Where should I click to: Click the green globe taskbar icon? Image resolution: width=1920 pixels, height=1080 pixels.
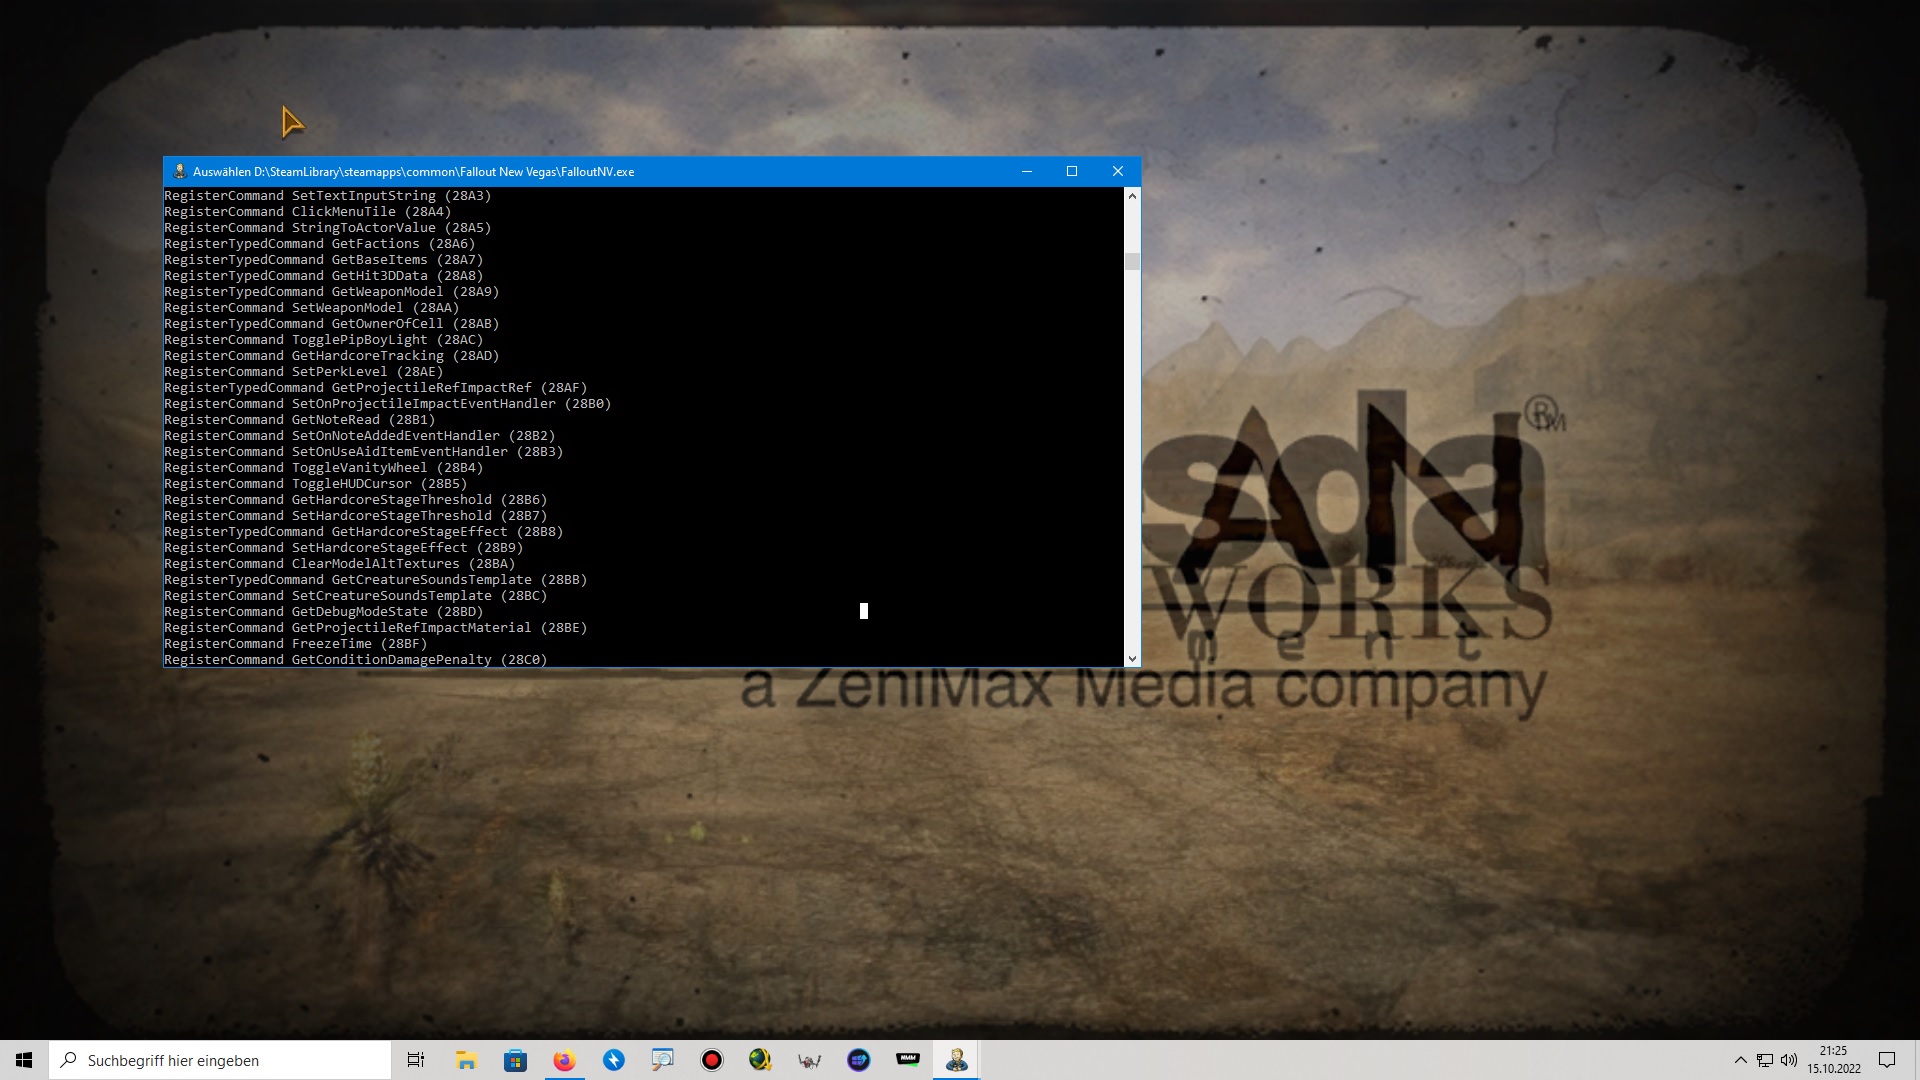click(x=760, y=1060)
